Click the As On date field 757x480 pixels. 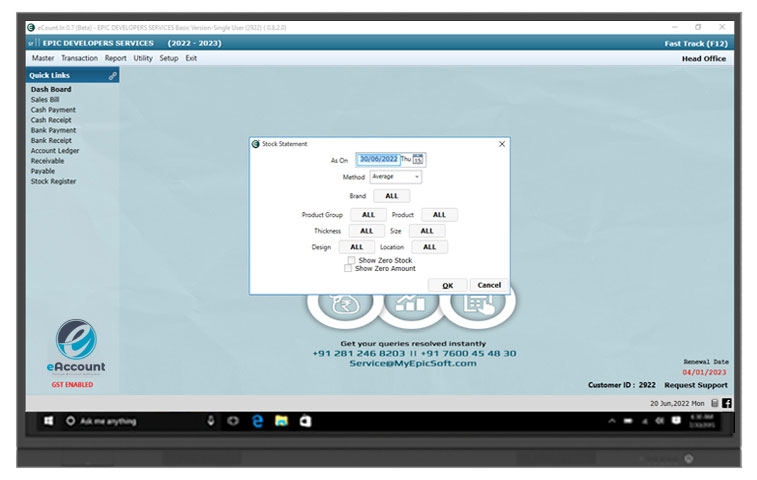378,159
